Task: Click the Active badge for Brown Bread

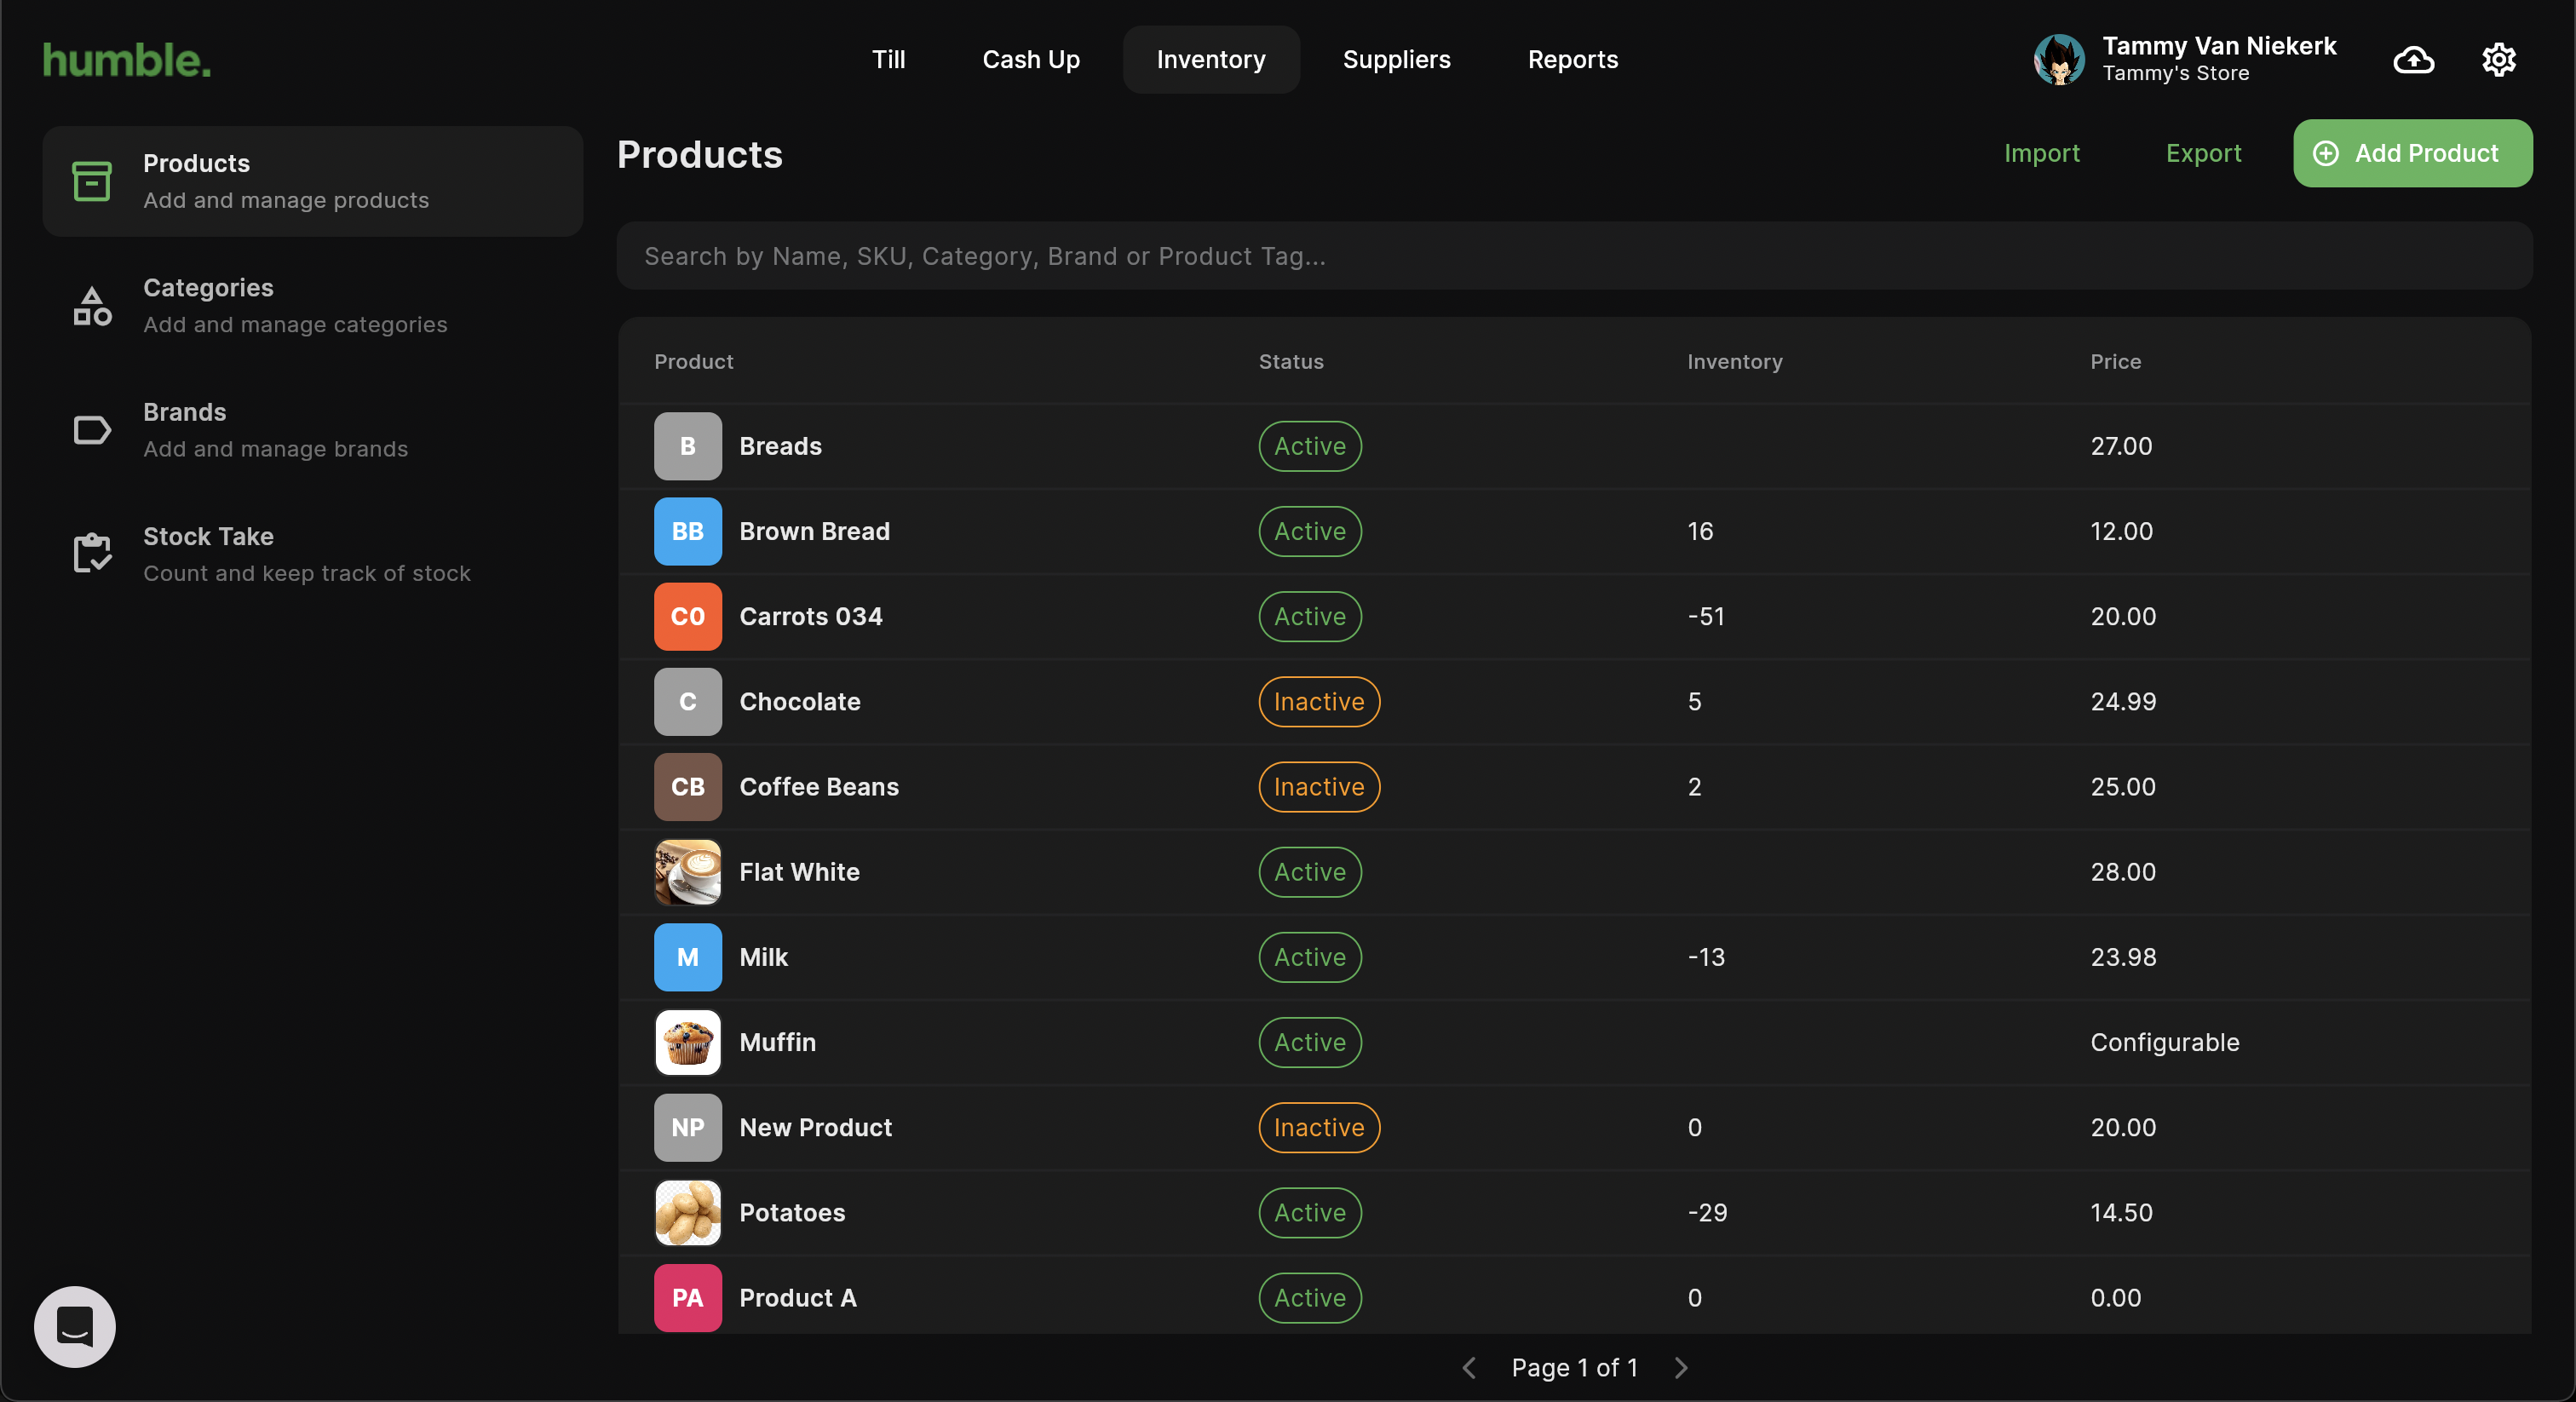Action: point(1310,531)
